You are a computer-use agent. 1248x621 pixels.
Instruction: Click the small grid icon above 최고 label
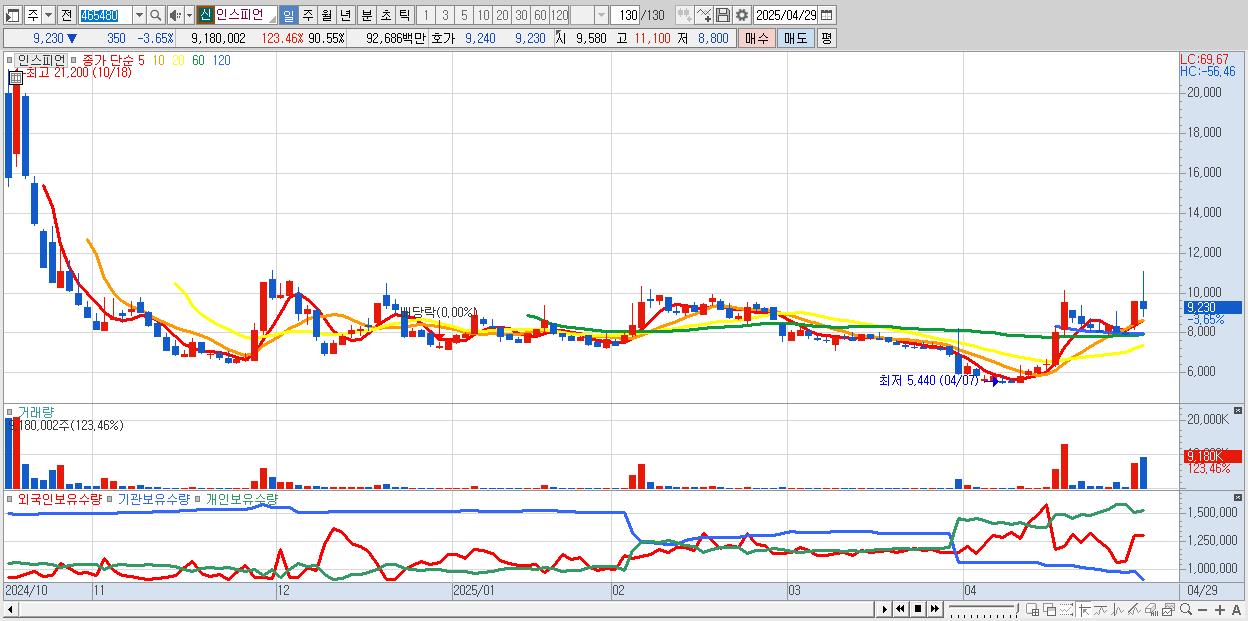(x=15, y=77)
